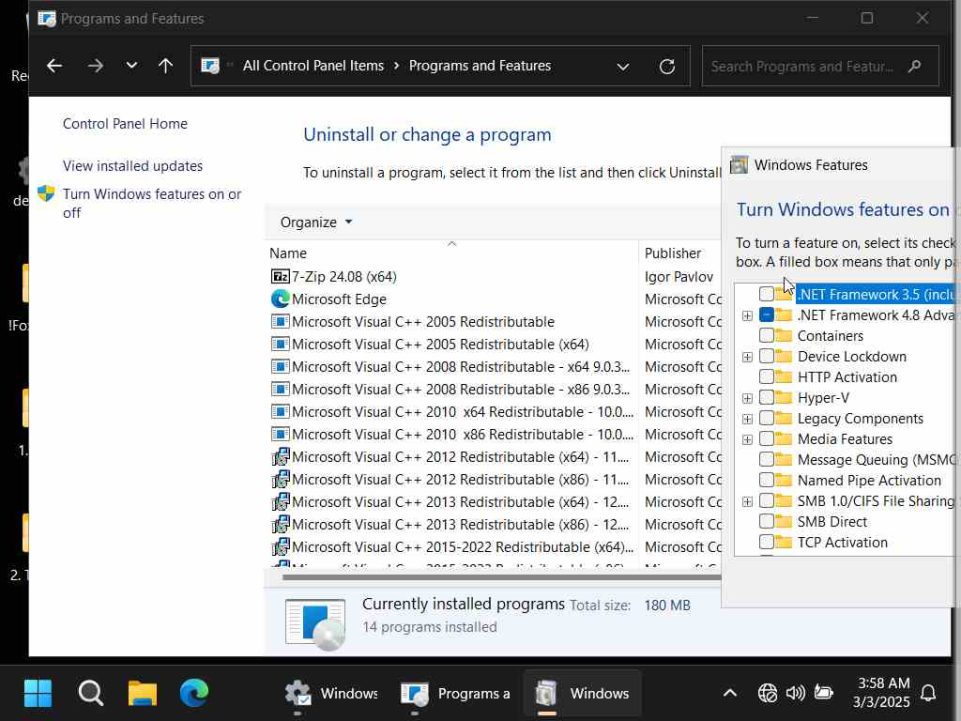This screenshot has width=961, height=721.
Task: Click Visual C++ 2005 Redistributable (x64) icon
Action: point(279,345)
